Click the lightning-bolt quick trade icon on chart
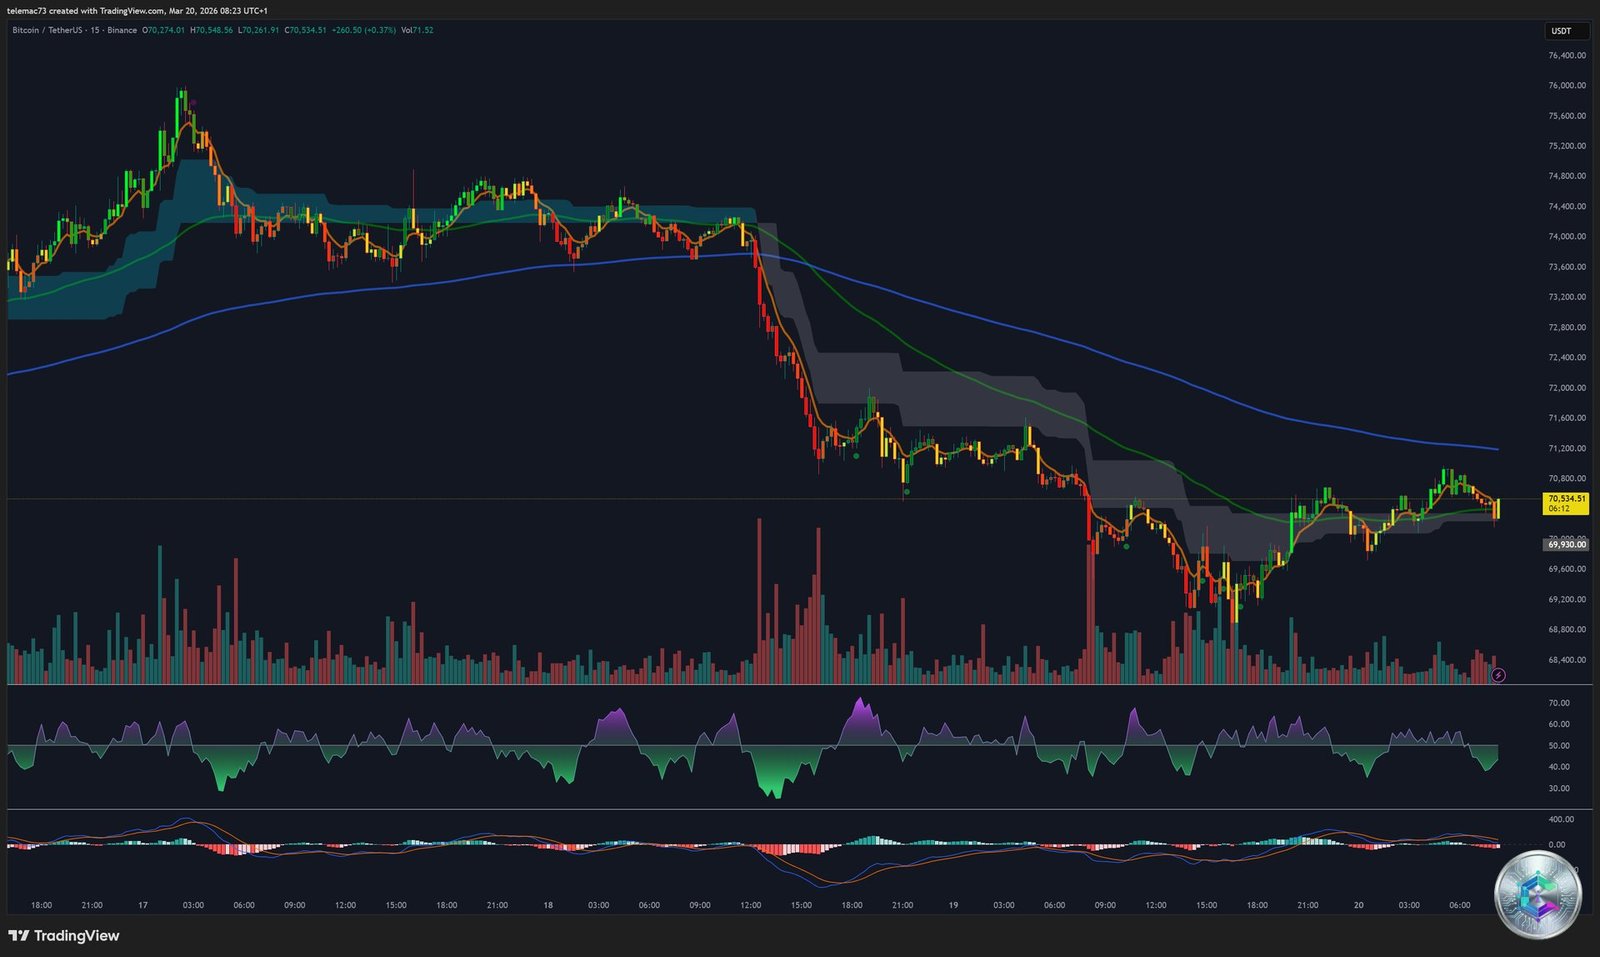 click(1497, 675)
